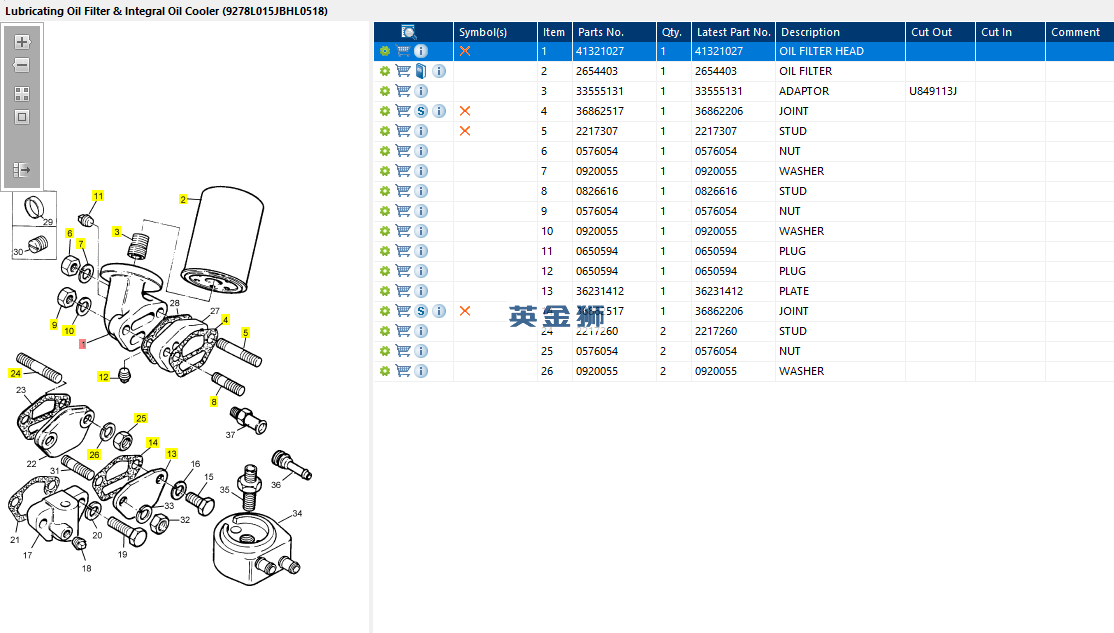The image size is (1114, 633).
Task: Click the Comment column header
Action: point(1080,32)
